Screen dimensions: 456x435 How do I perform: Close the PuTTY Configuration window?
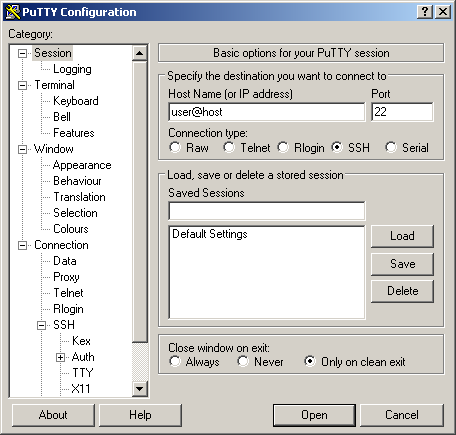(443, 12)
